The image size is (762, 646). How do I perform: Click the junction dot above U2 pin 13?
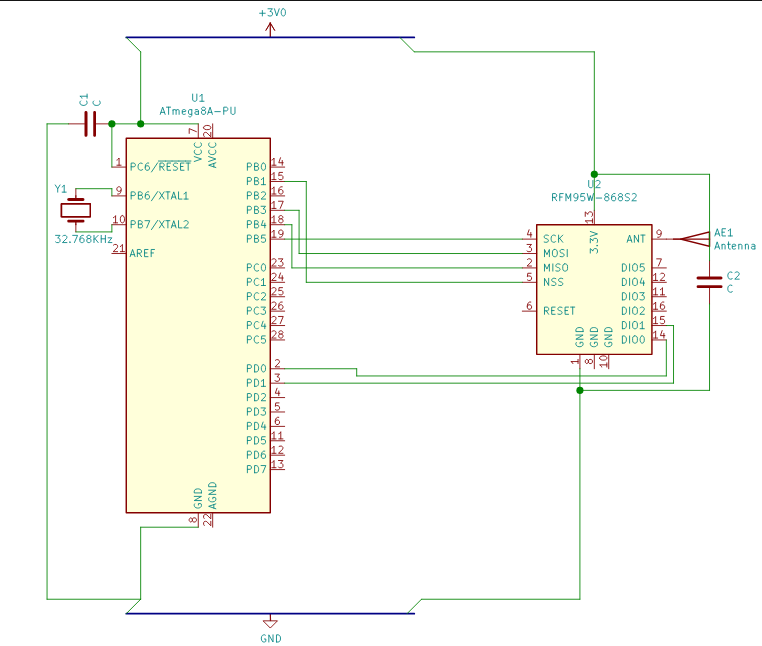click(594, 174)
